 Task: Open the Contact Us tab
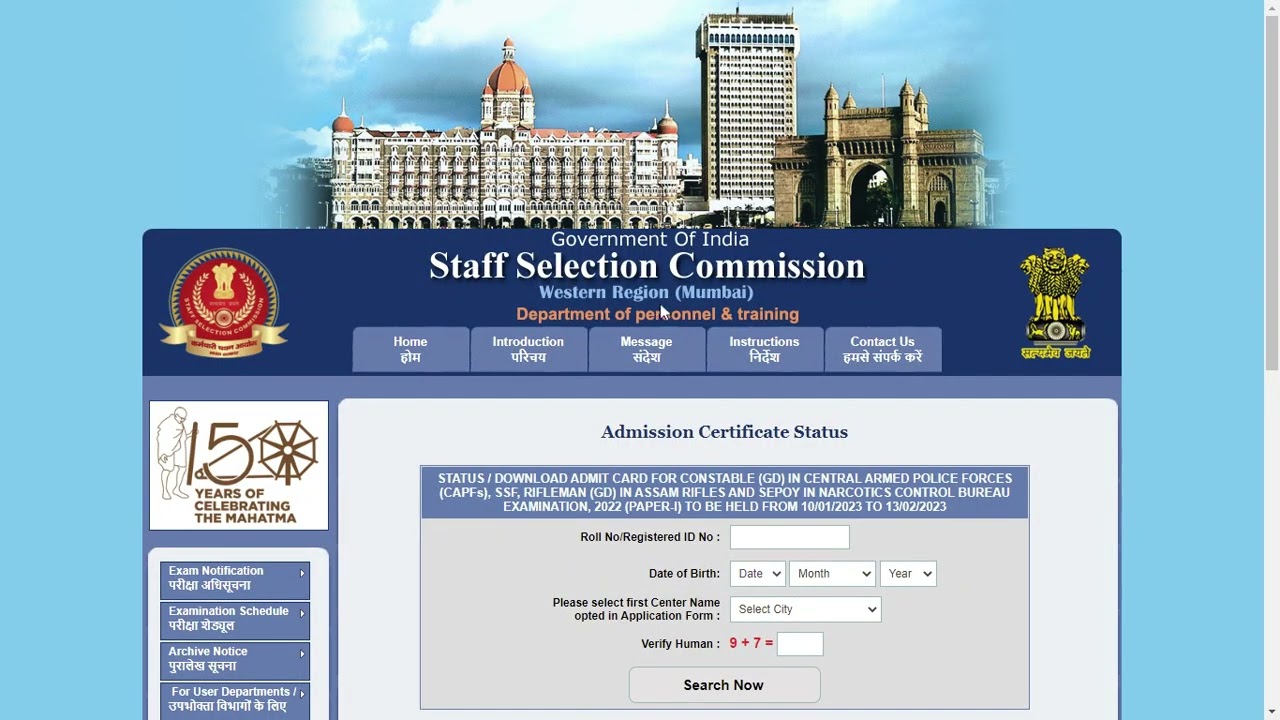coord(882,349)
